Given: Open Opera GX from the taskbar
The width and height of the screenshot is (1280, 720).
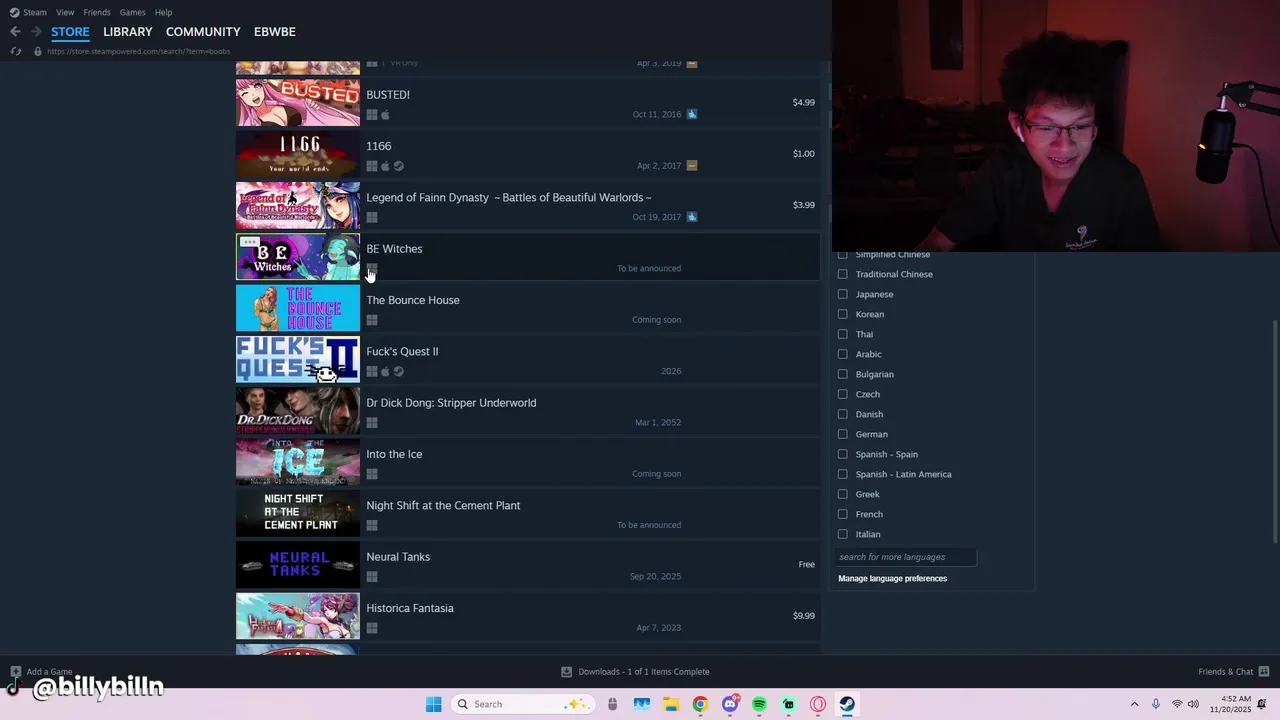Looking at the screenshot, I should 818,704.
